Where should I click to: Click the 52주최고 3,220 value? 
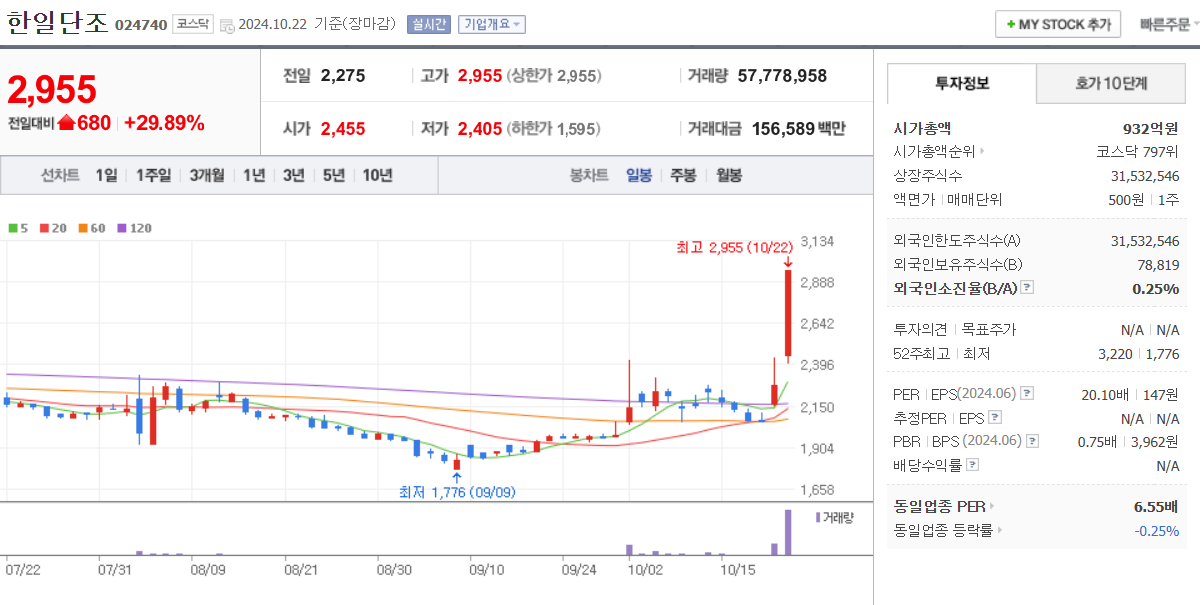tap(1115, 353)
